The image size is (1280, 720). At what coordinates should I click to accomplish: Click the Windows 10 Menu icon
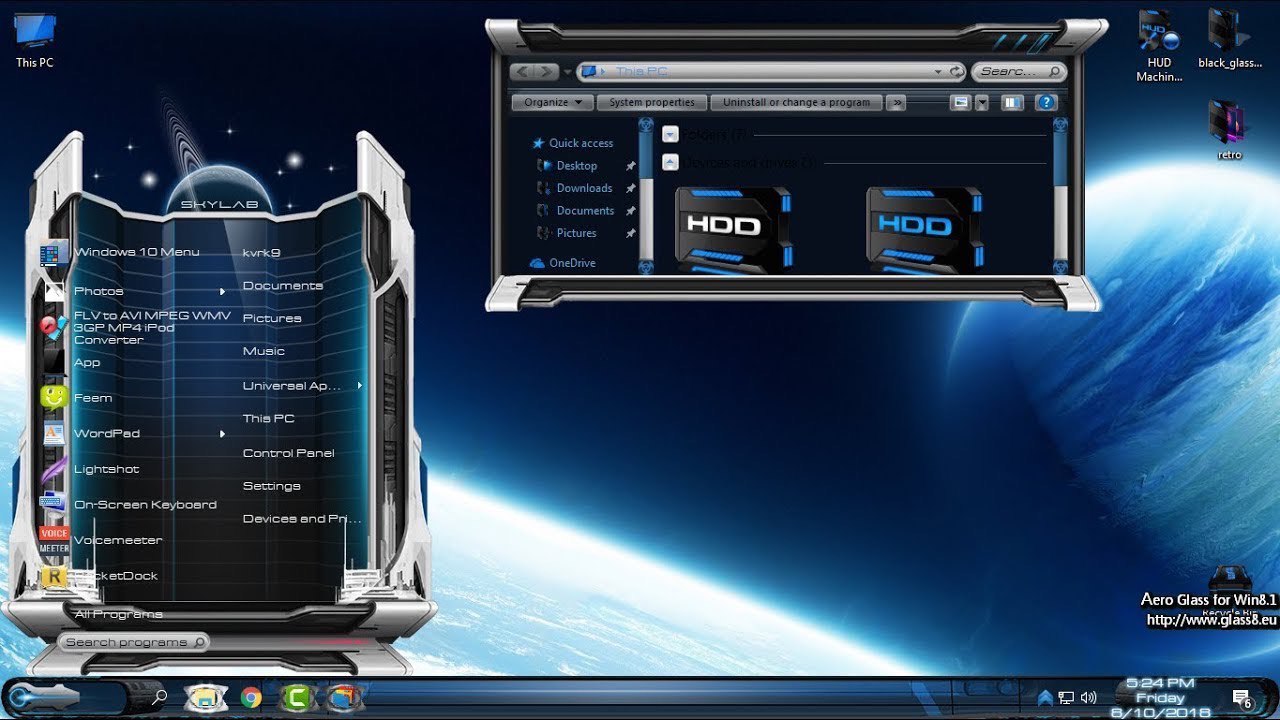coord(54,253)
